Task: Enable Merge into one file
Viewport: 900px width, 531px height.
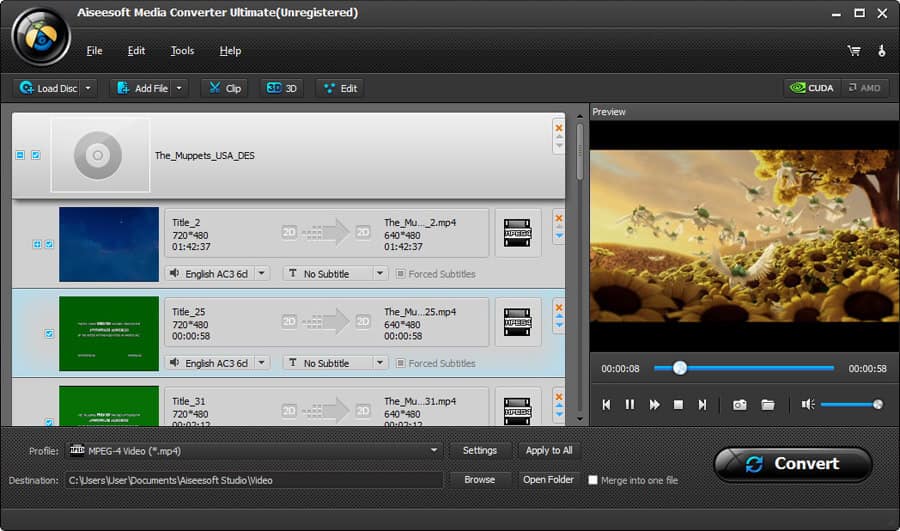Action: (x=593, y=480)
